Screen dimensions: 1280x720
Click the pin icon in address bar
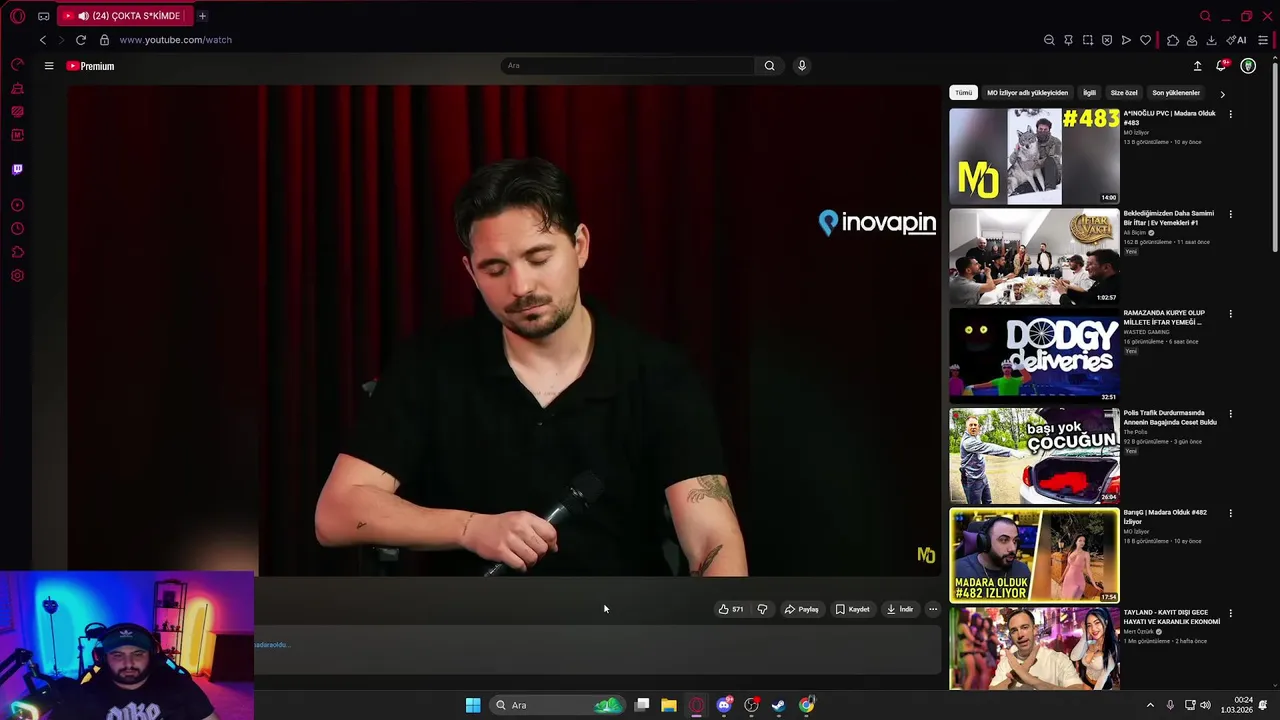pos(1068,40)
